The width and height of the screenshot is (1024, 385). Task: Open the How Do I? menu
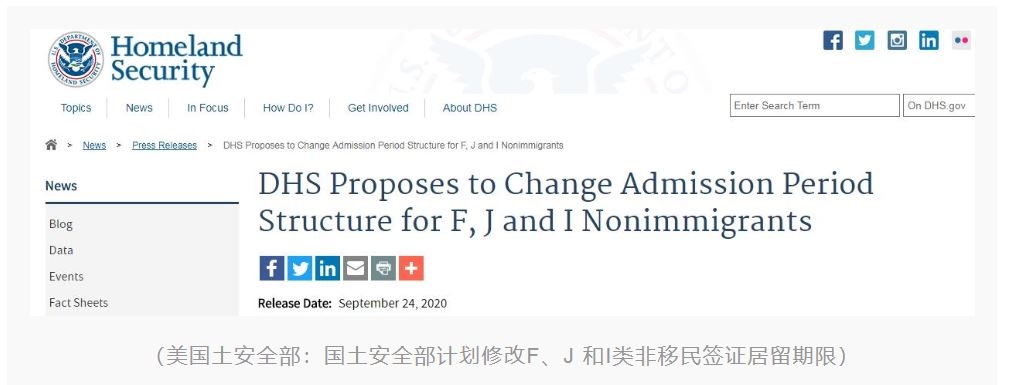[288, 108]
